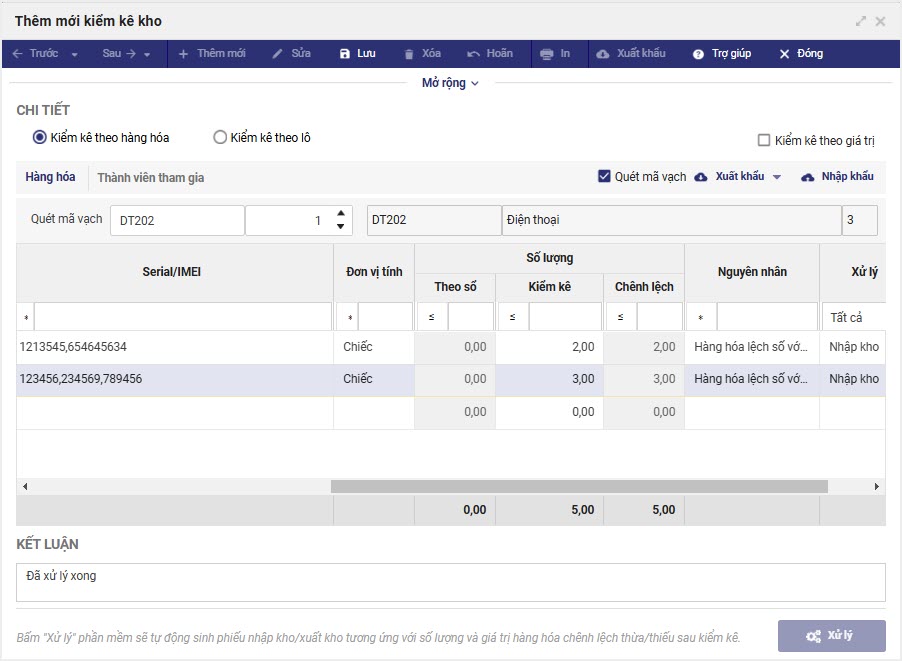Click the Lưu save icon
Viewport: 902px width, 661px height.
[x=345, y=54]
